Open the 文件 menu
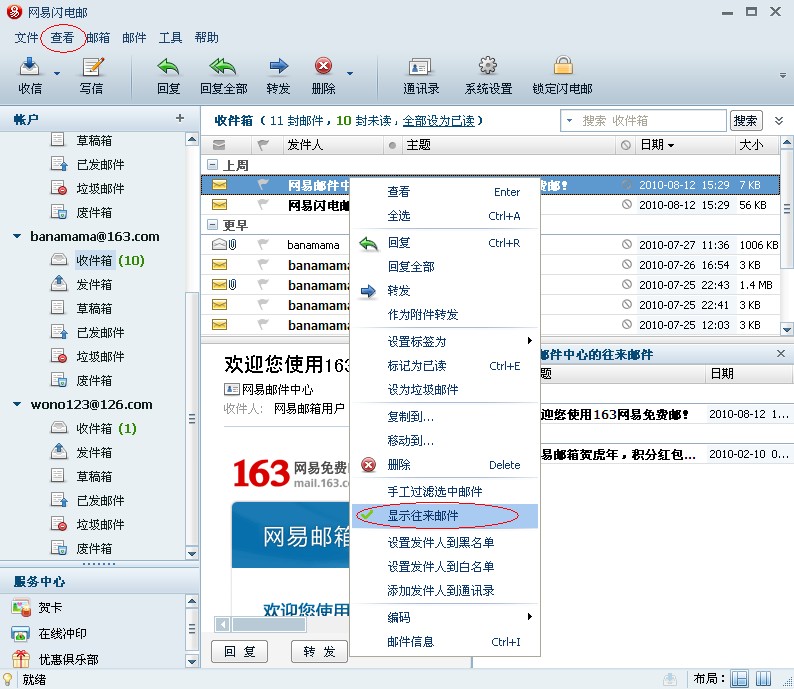The height and width of the screenshot is (689, 794). (26, 37)
